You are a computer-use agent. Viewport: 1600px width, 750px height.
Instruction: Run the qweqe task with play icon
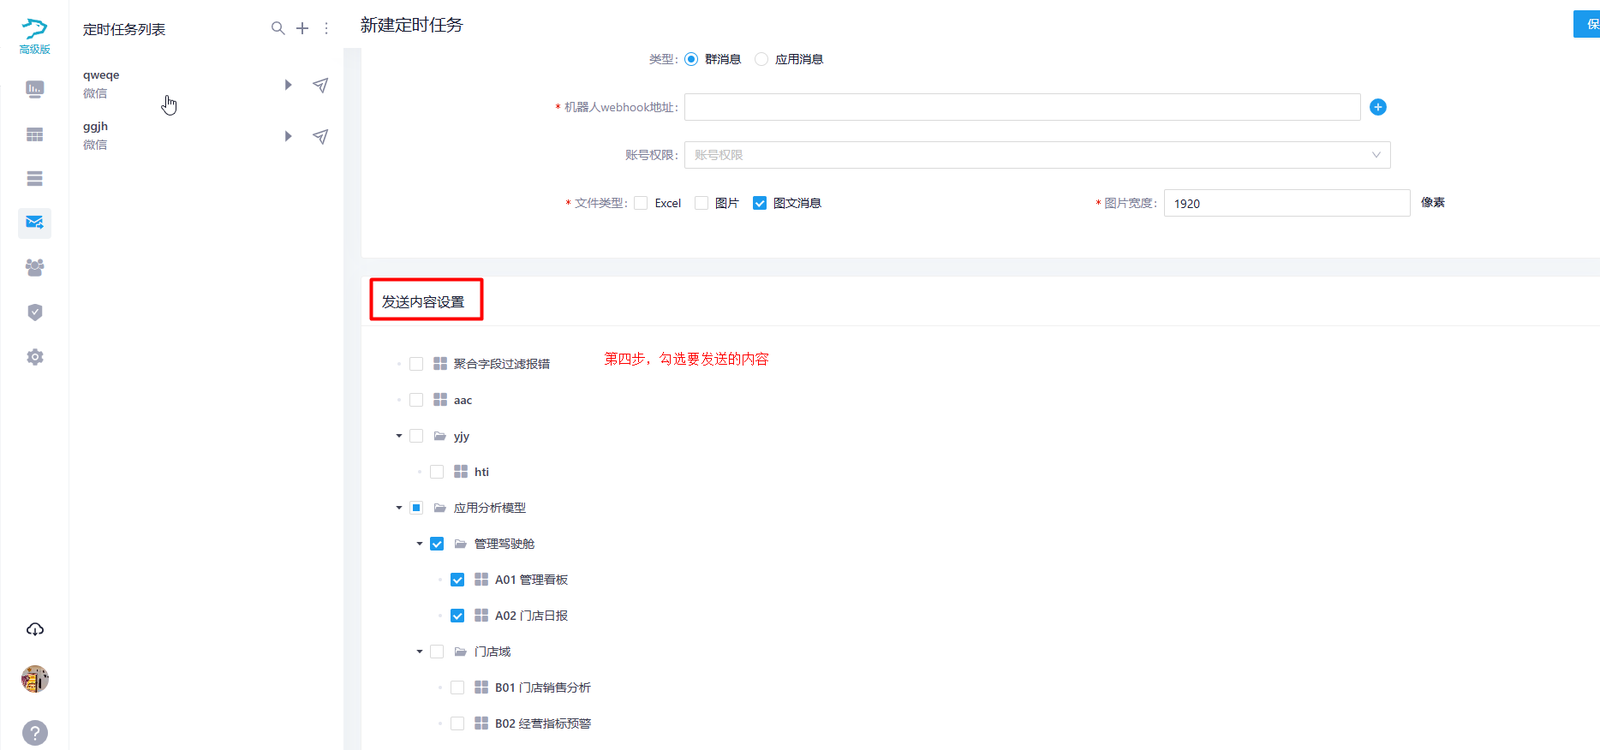coord(288,85)
